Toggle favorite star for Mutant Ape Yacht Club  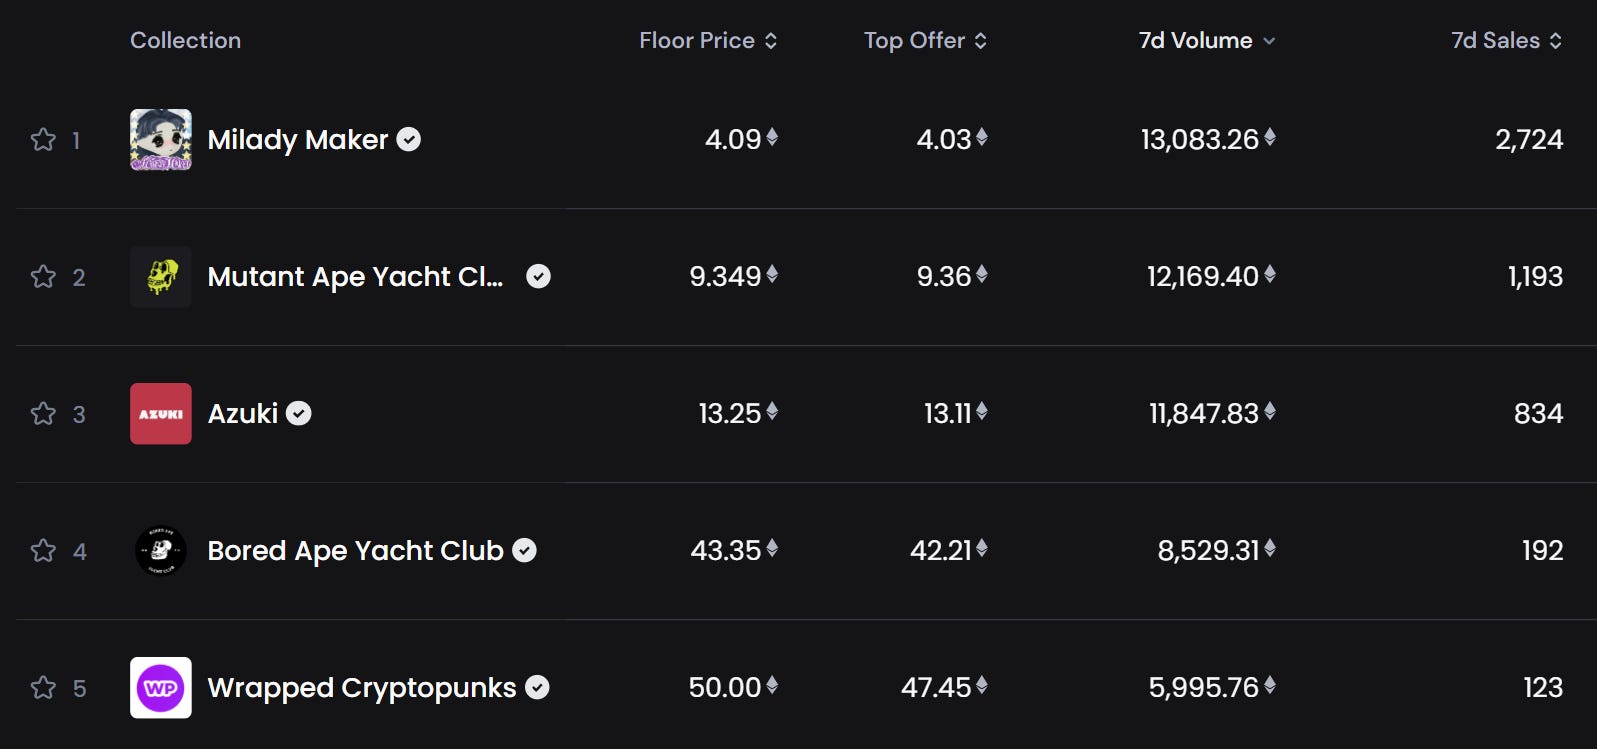point(43,277)
